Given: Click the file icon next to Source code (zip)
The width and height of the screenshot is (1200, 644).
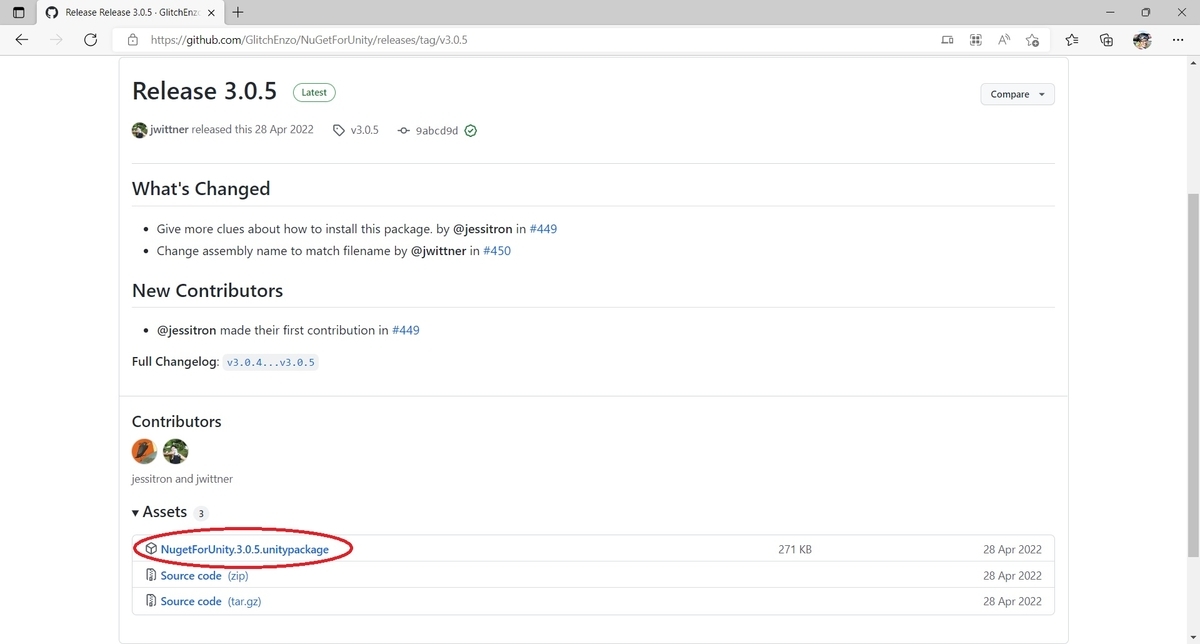Looking at the screenshot, I should pyautogui.click(x=151, y=575).
